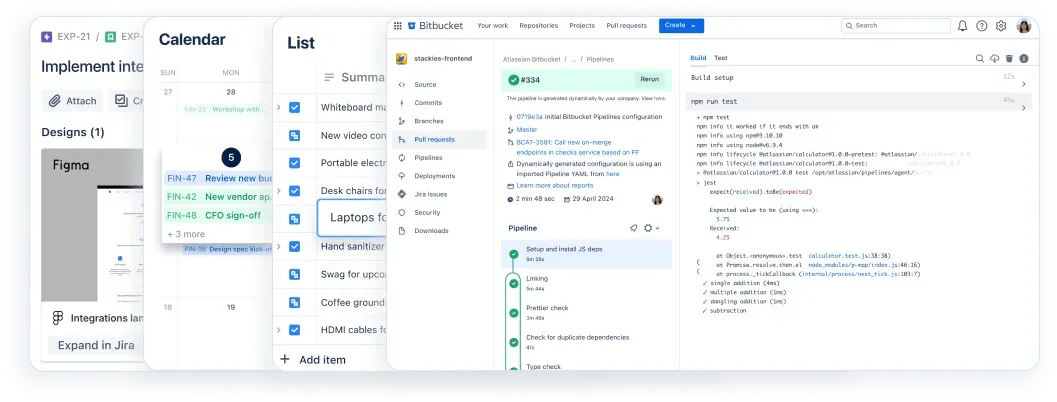
Task: Toggle checkbox for Portable electr row
Action: coord(295,163)
